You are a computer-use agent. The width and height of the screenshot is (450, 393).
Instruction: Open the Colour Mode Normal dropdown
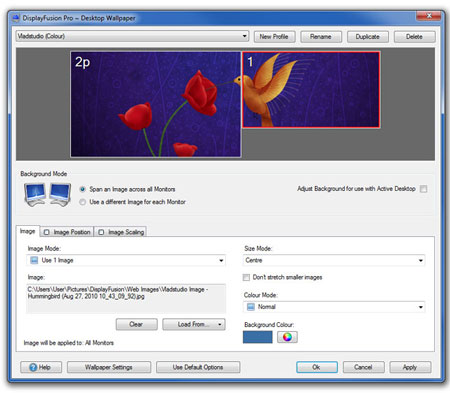(334, 307)
